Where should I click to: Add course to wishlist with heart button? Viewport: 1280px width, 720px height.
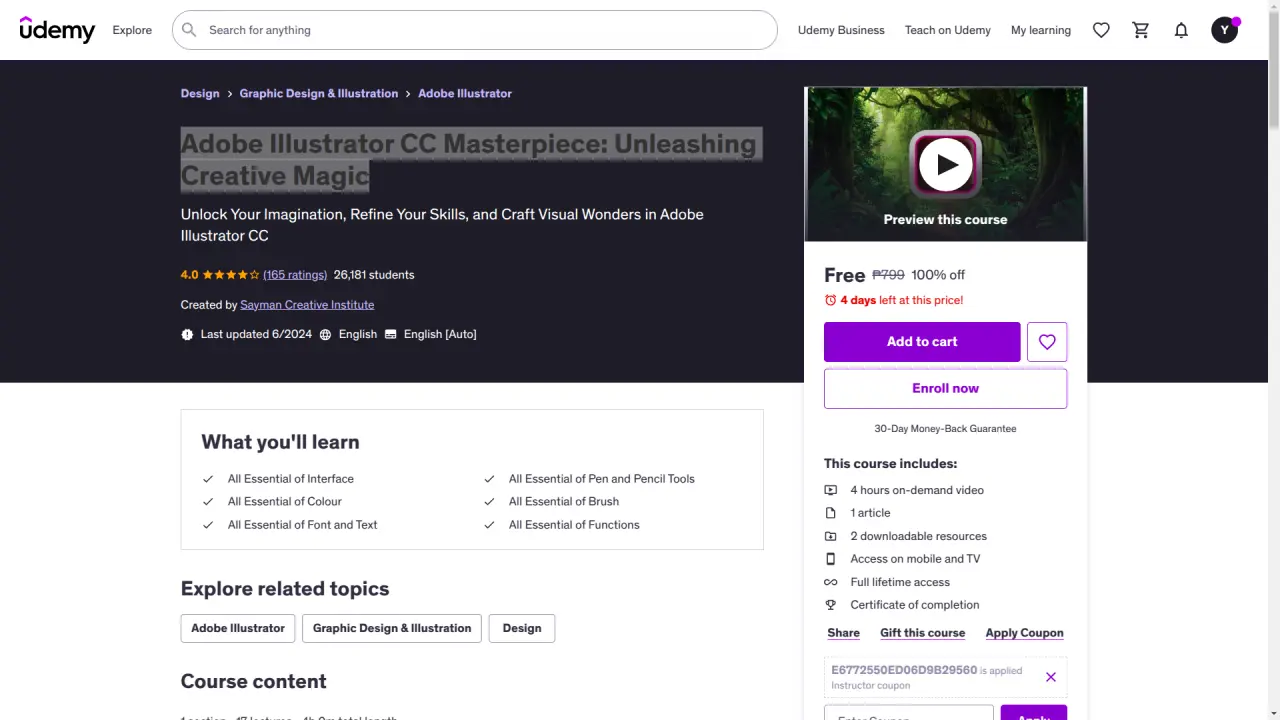click(1047, 342)
